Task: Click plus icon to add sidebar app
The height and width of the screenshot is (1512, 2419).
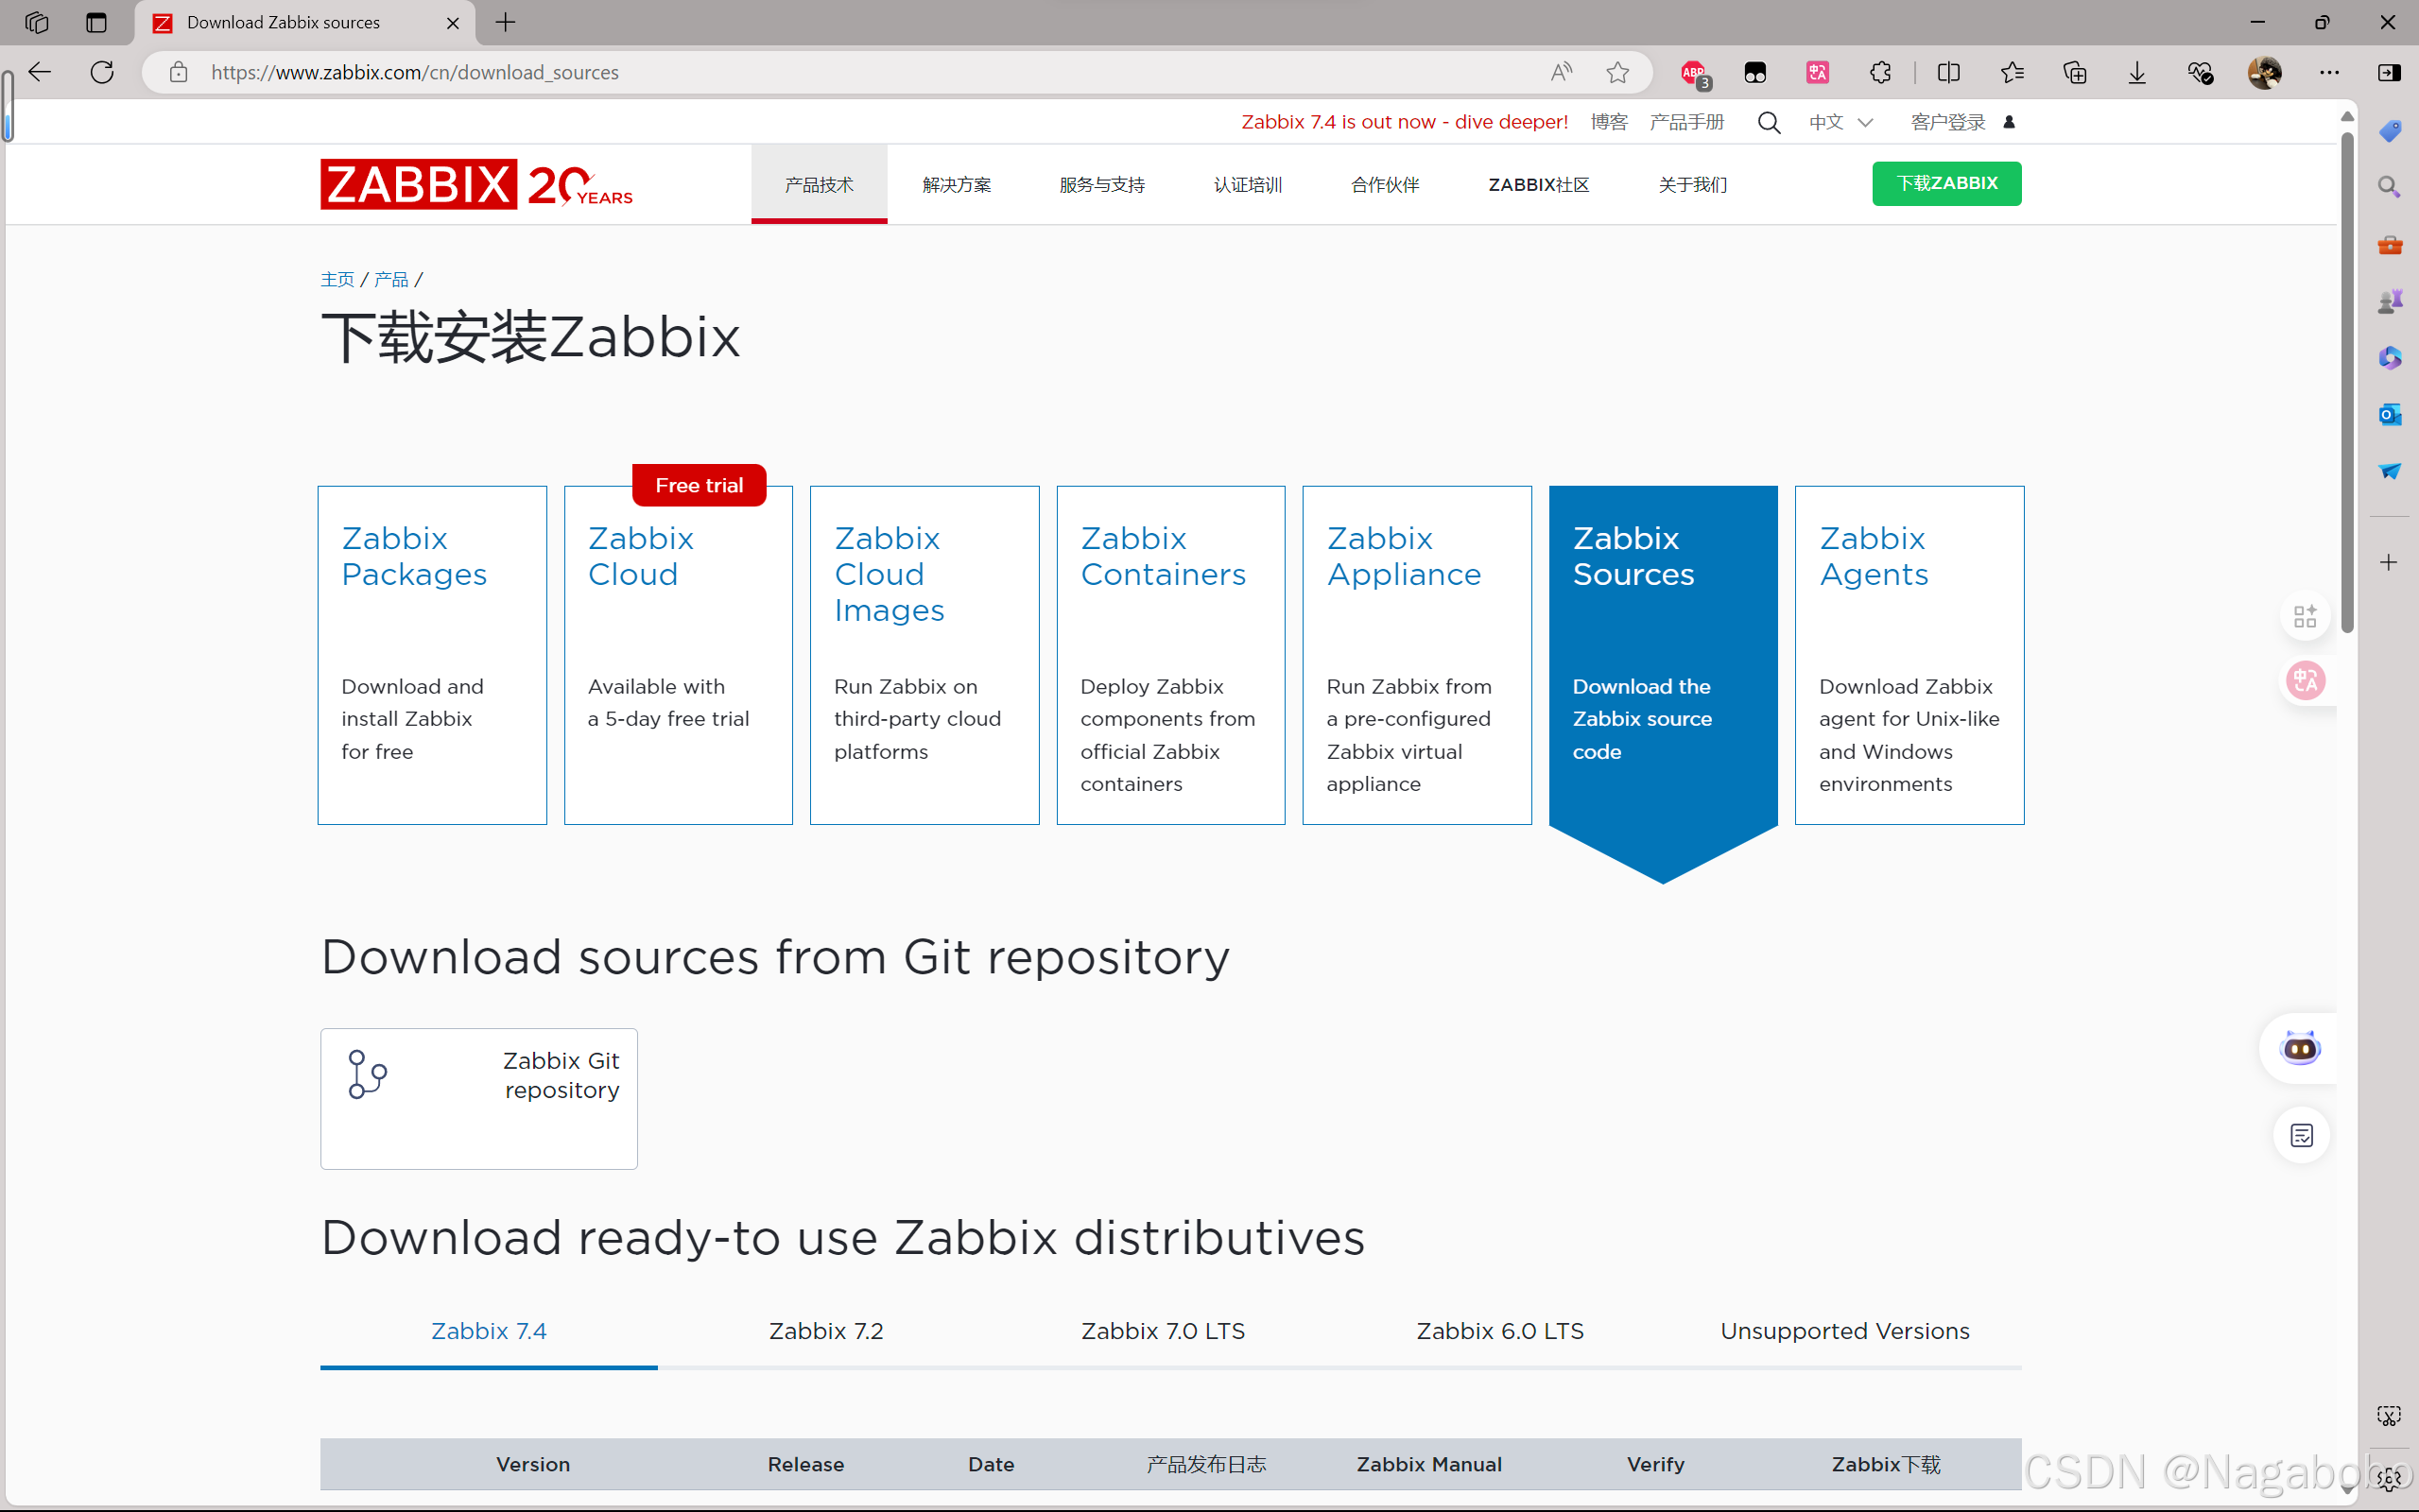Action: [x=2389, y=562]
